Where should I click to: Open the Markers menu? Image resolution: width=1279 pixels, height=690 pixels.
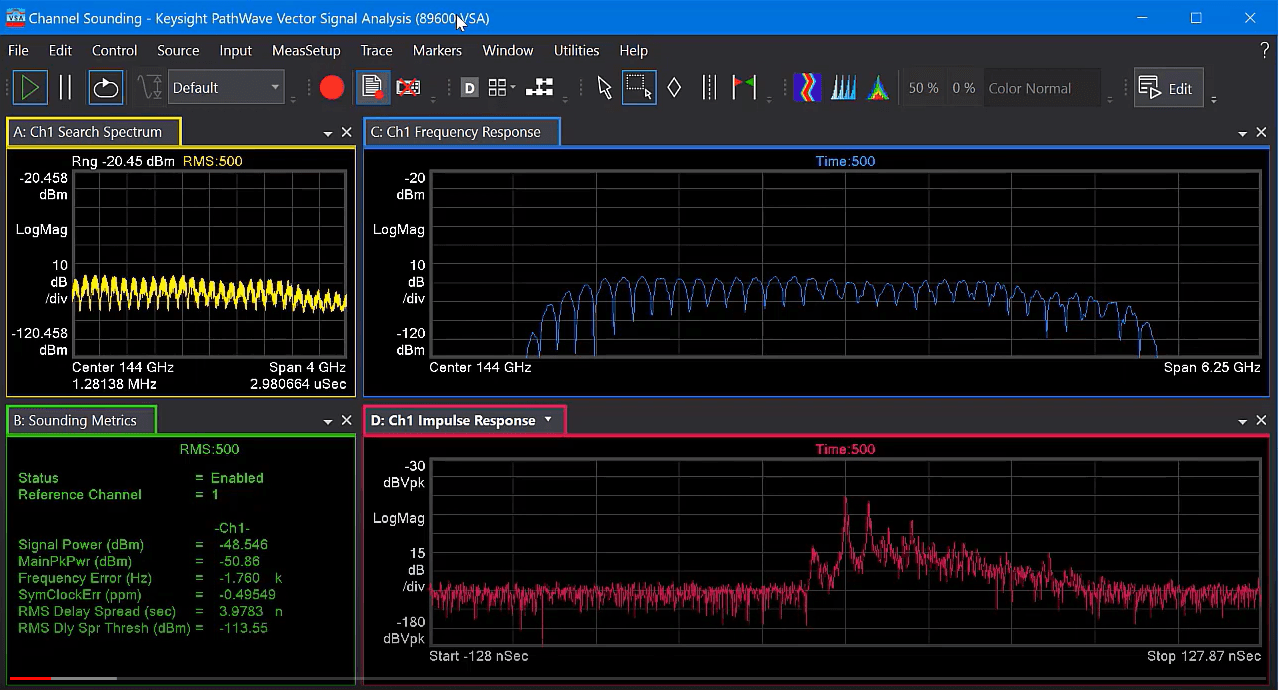click(437, 50)
